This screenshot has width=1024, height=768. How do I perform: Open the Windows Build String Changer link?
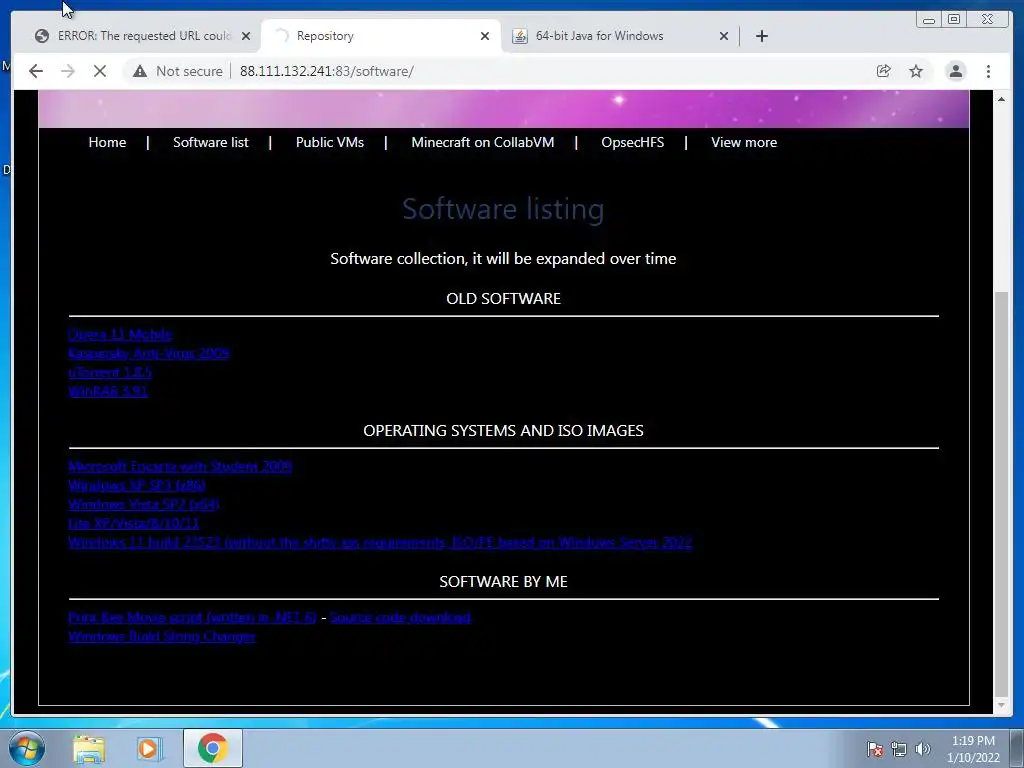[x=161, y=636]
